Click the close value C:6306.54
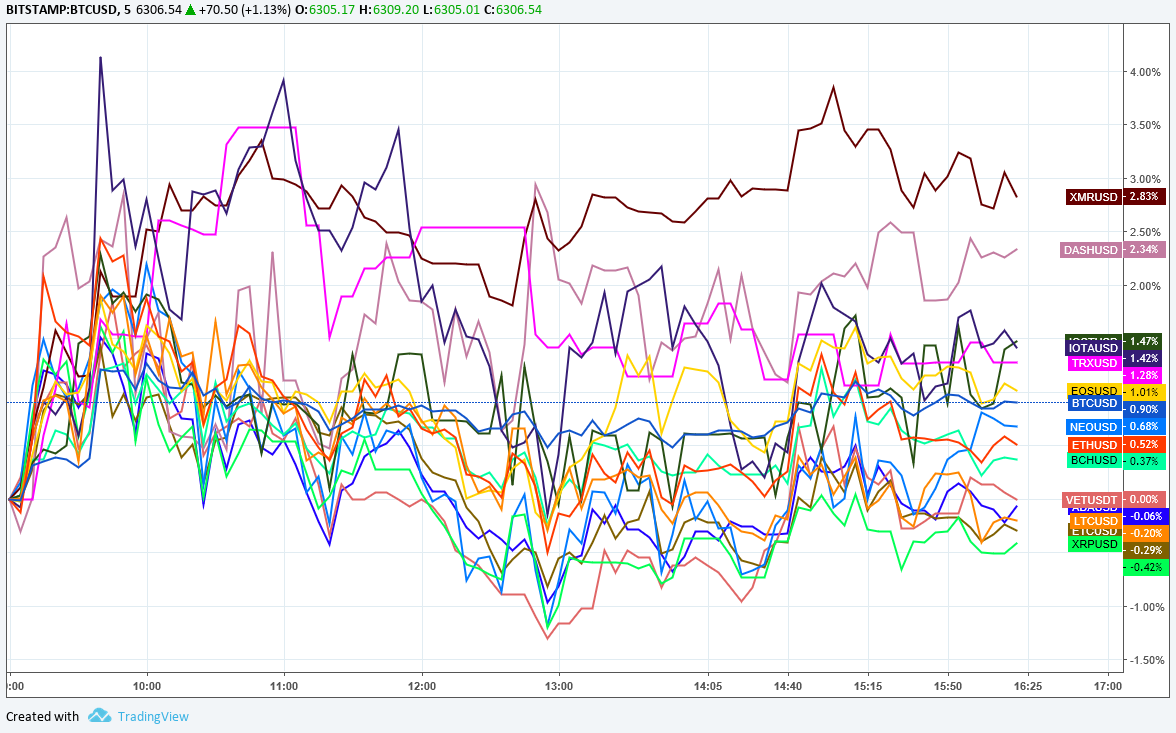1176x733 pixels. pyautogui.click(x=512, y=10)
